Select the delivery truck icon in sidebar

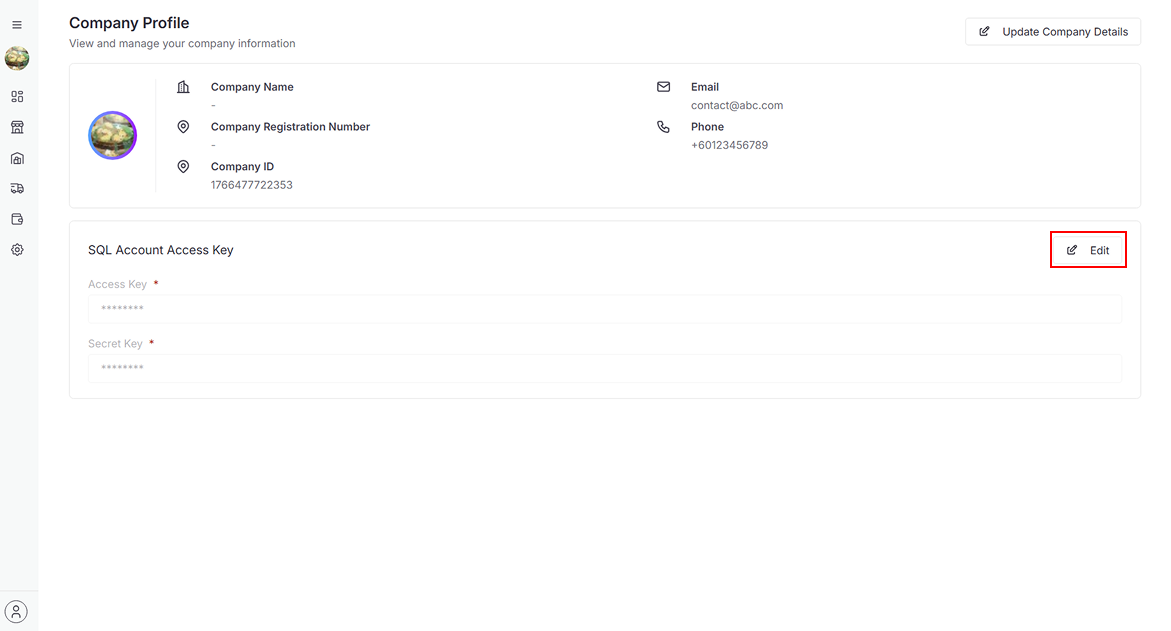tap(17, 188)
